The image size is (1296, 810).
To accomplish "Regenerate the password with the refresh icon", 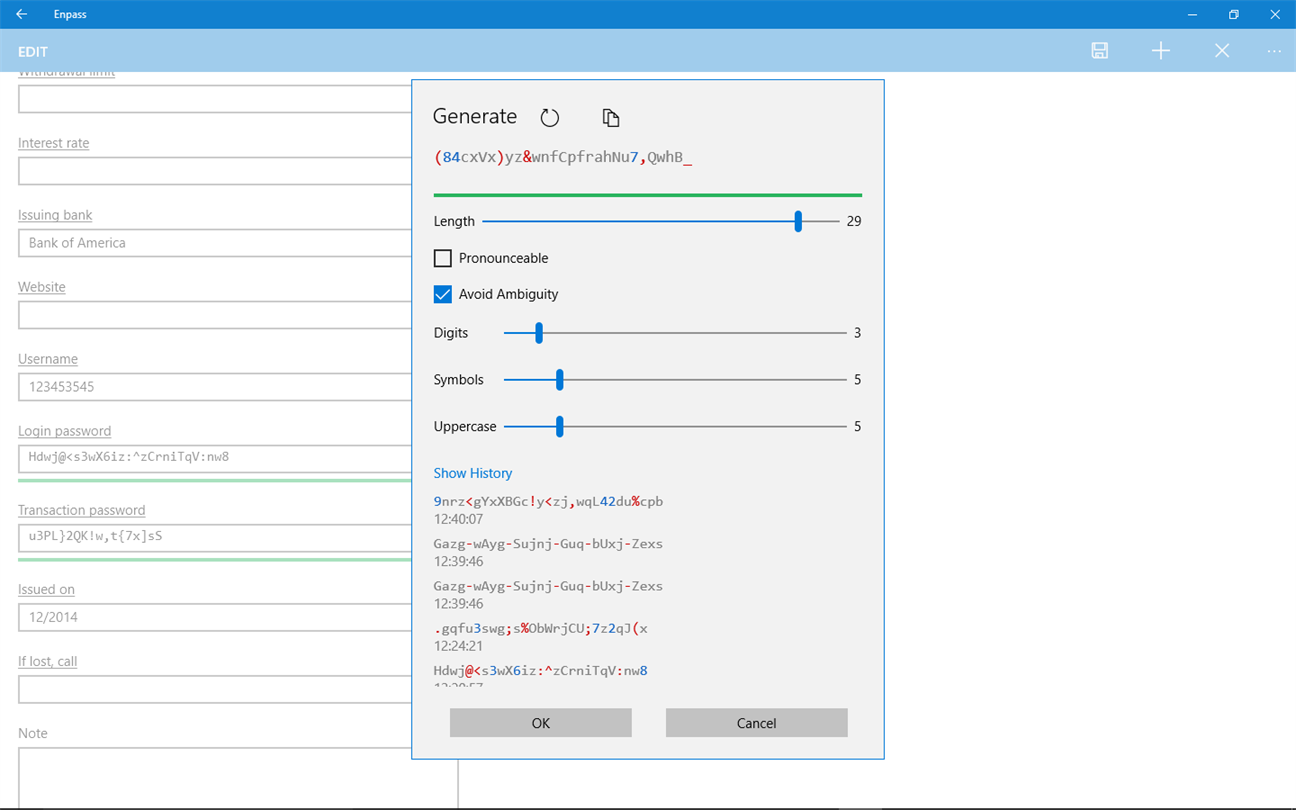I will pos(550,118).
